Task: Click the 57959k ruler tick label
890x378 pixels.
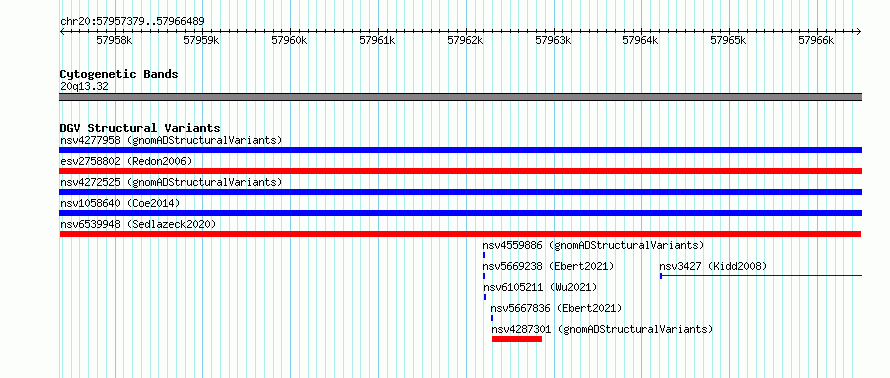Action: 202,40
